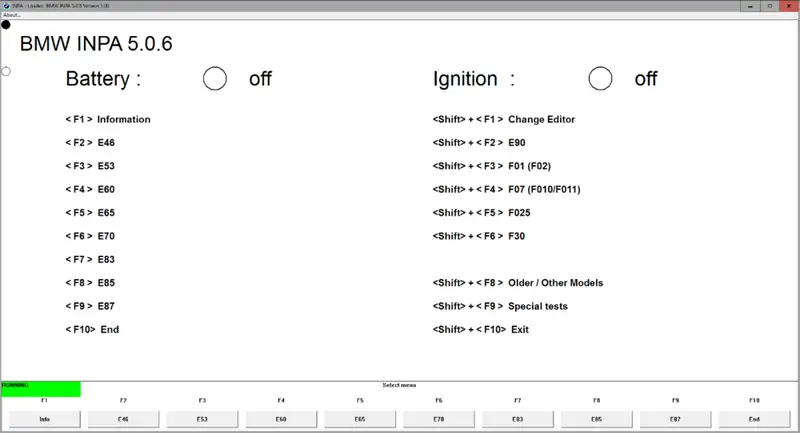Click the BMW app icon in title bar
The width and height of the screenshot is (800, 433).
click(4, 5)
